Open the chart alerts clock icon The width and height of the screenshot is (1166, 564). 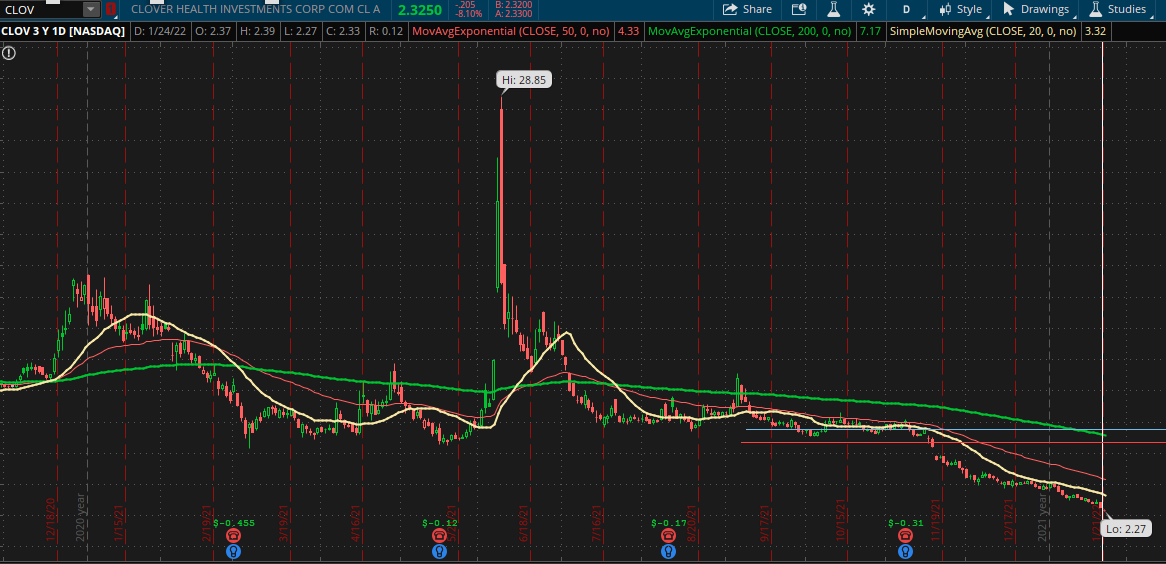pos(799,10)
